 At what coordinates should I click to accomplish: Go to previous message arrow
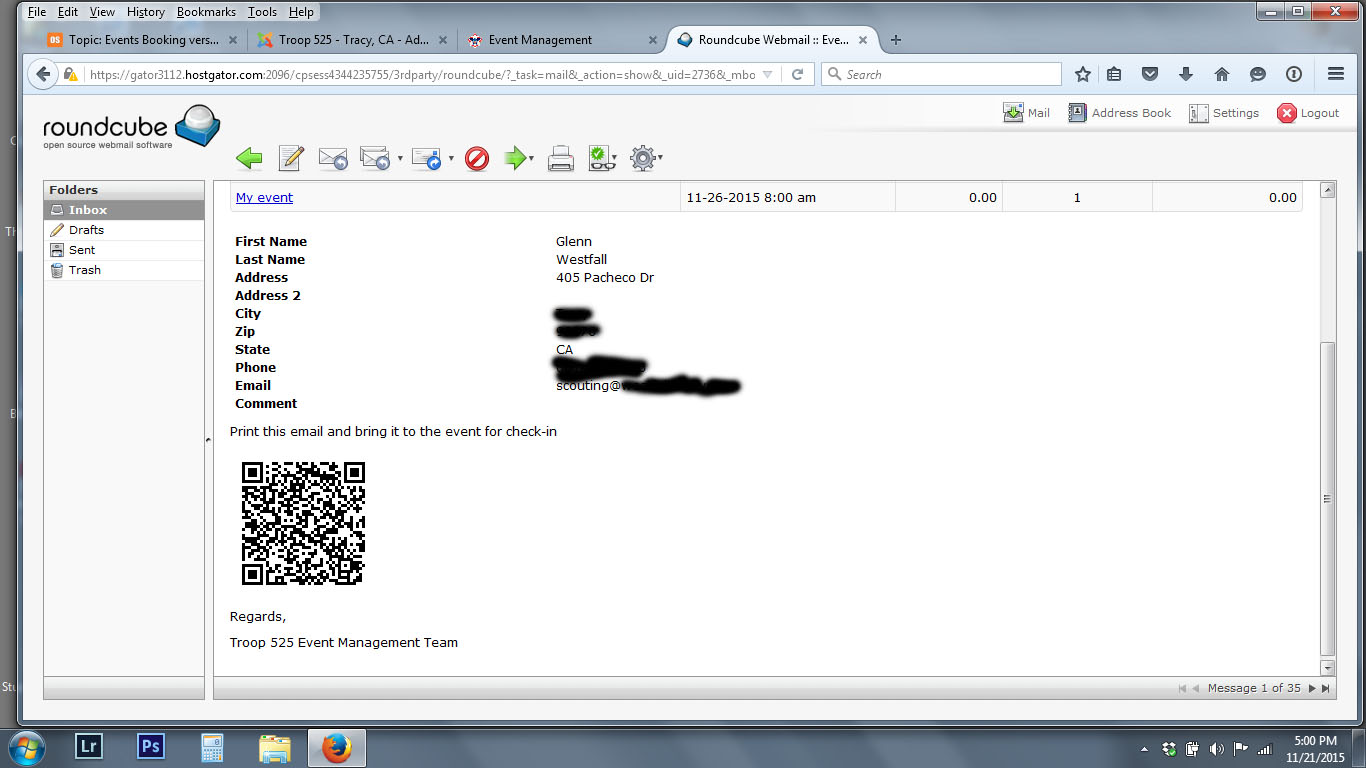[x=1196, y=688]
